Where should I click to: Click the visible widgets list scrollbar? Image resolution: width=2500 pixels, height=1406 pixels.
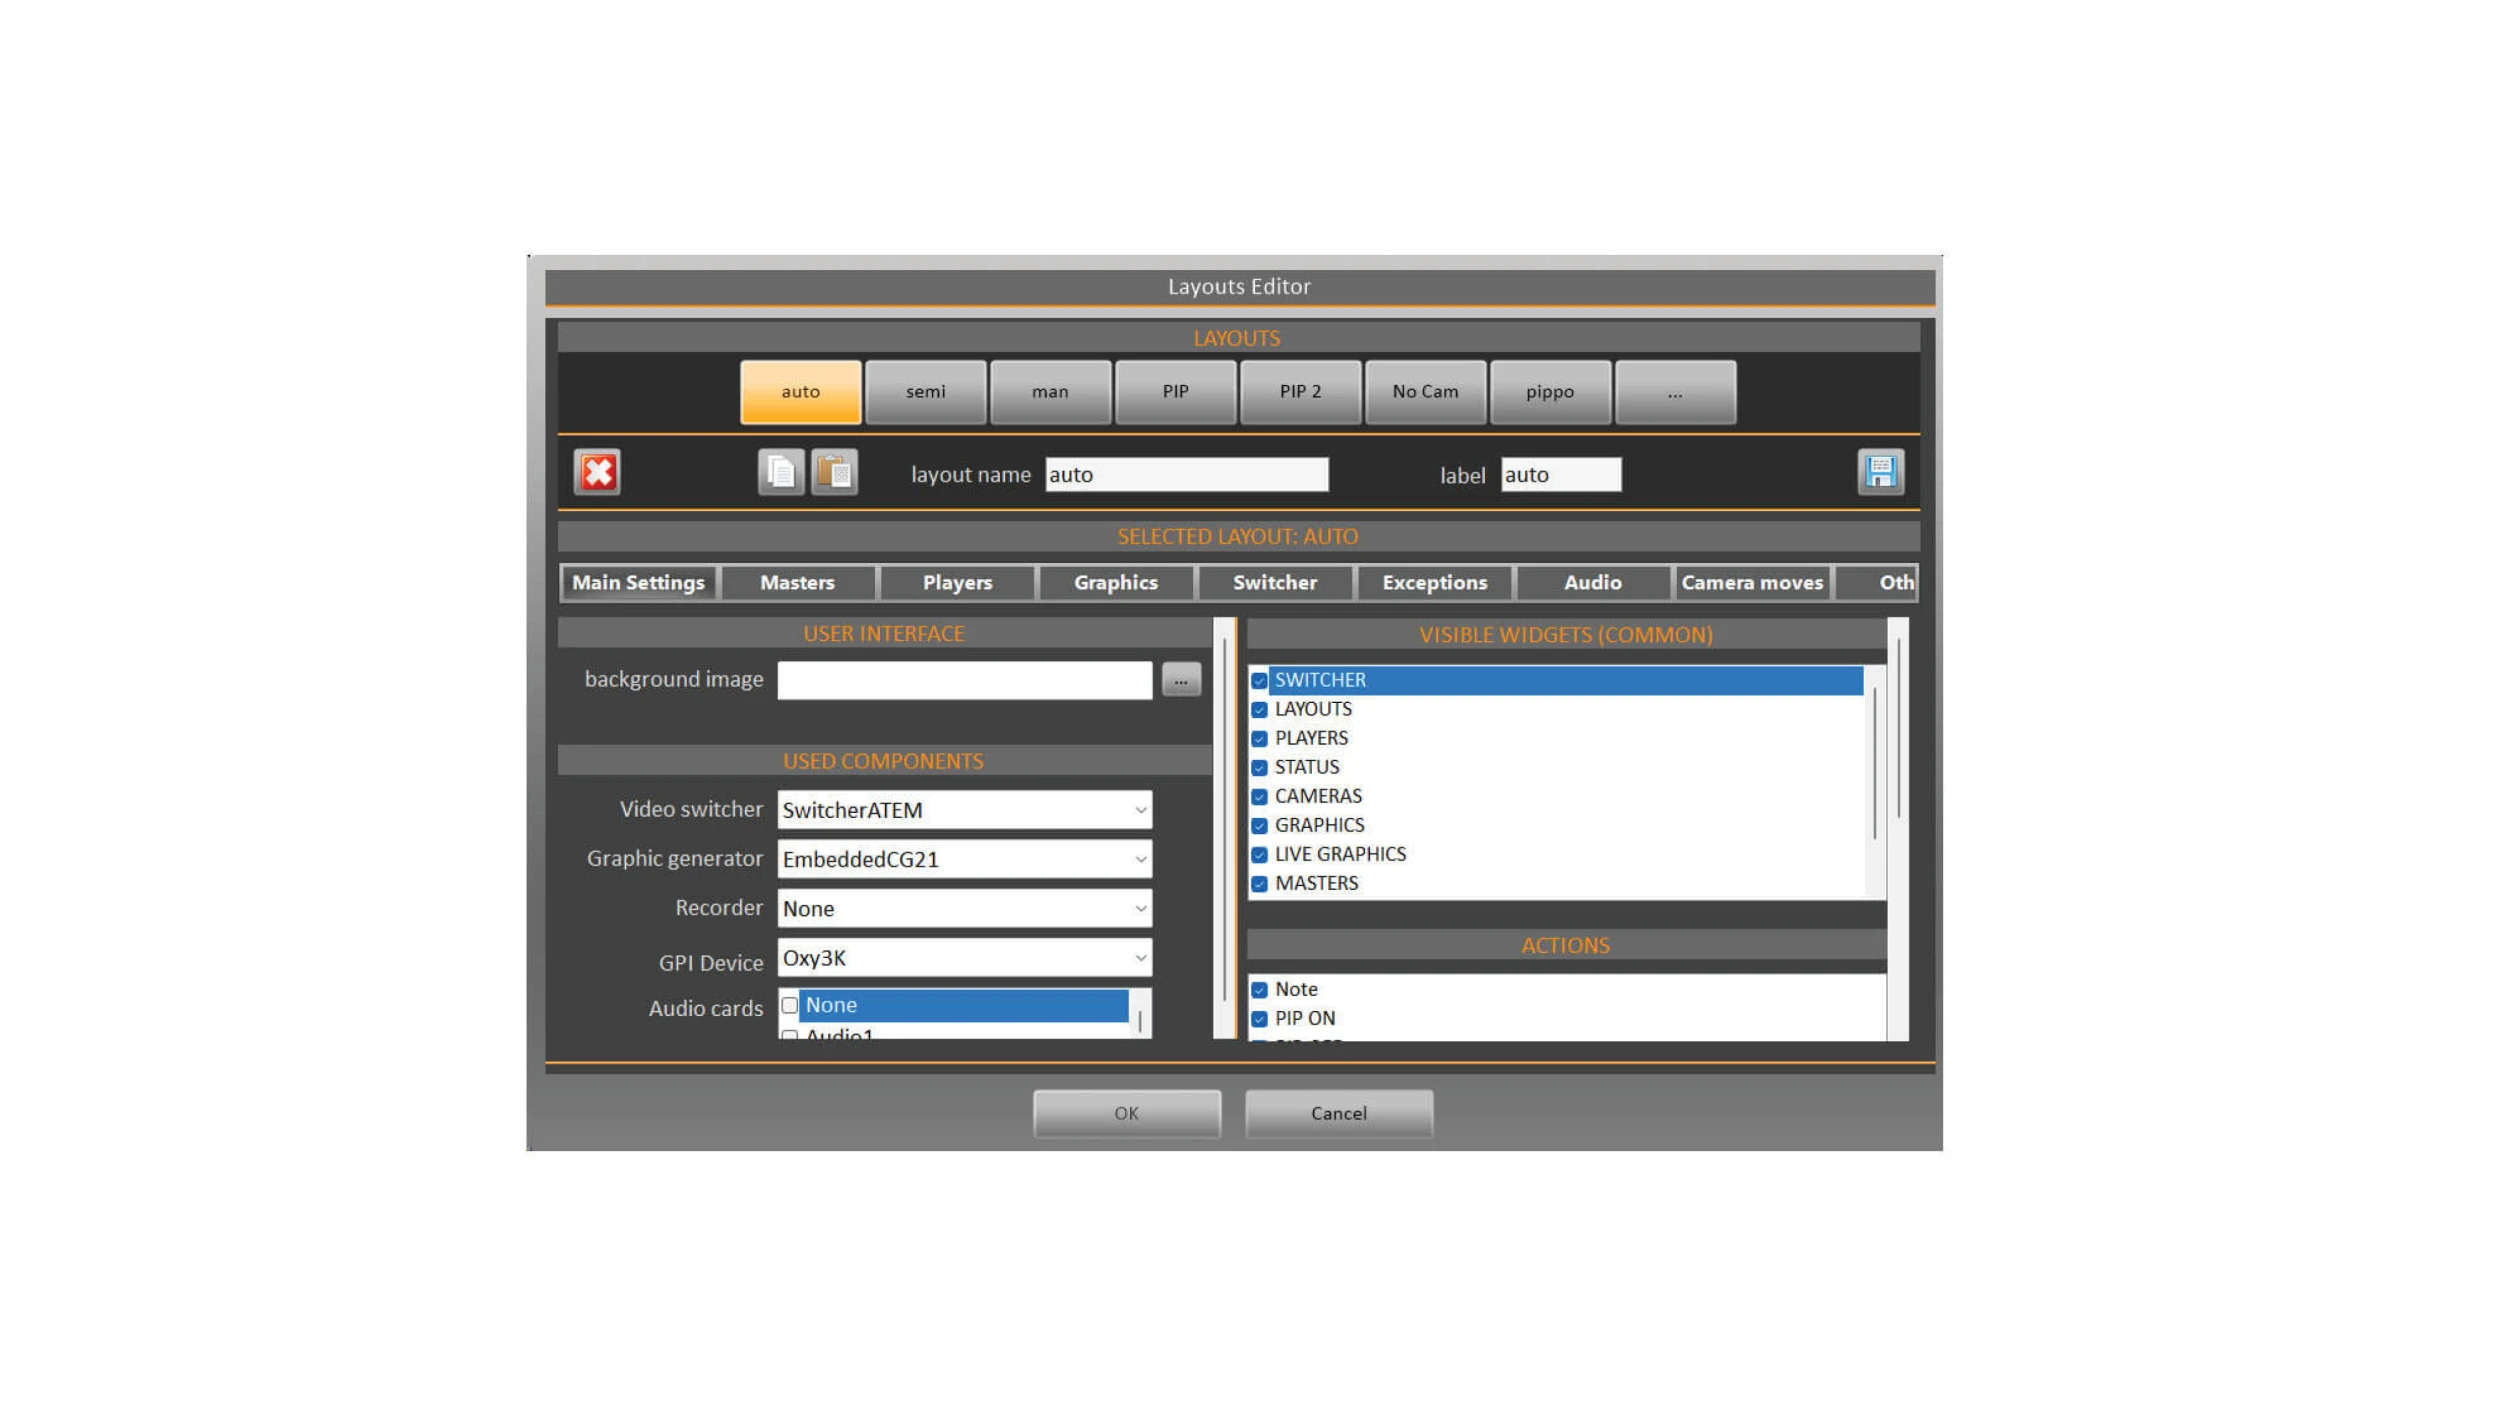(x=1874, y=765)
